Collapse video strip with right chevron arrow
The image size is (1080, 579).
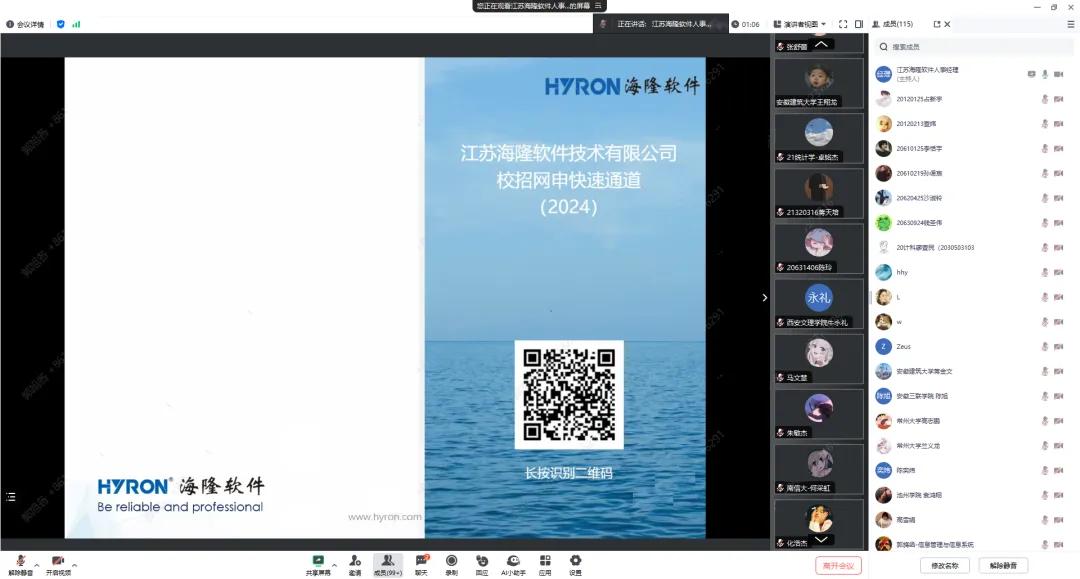(x=765, y=297)
